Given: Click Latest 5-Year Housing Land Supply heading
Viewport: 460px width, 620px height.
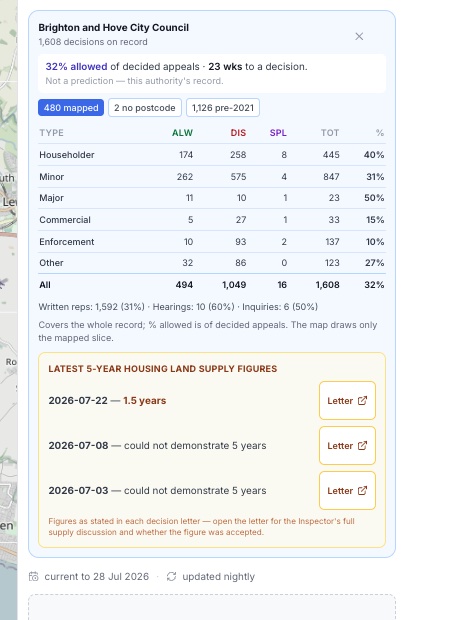Looking at the screenshot, I should click(163, 369).
